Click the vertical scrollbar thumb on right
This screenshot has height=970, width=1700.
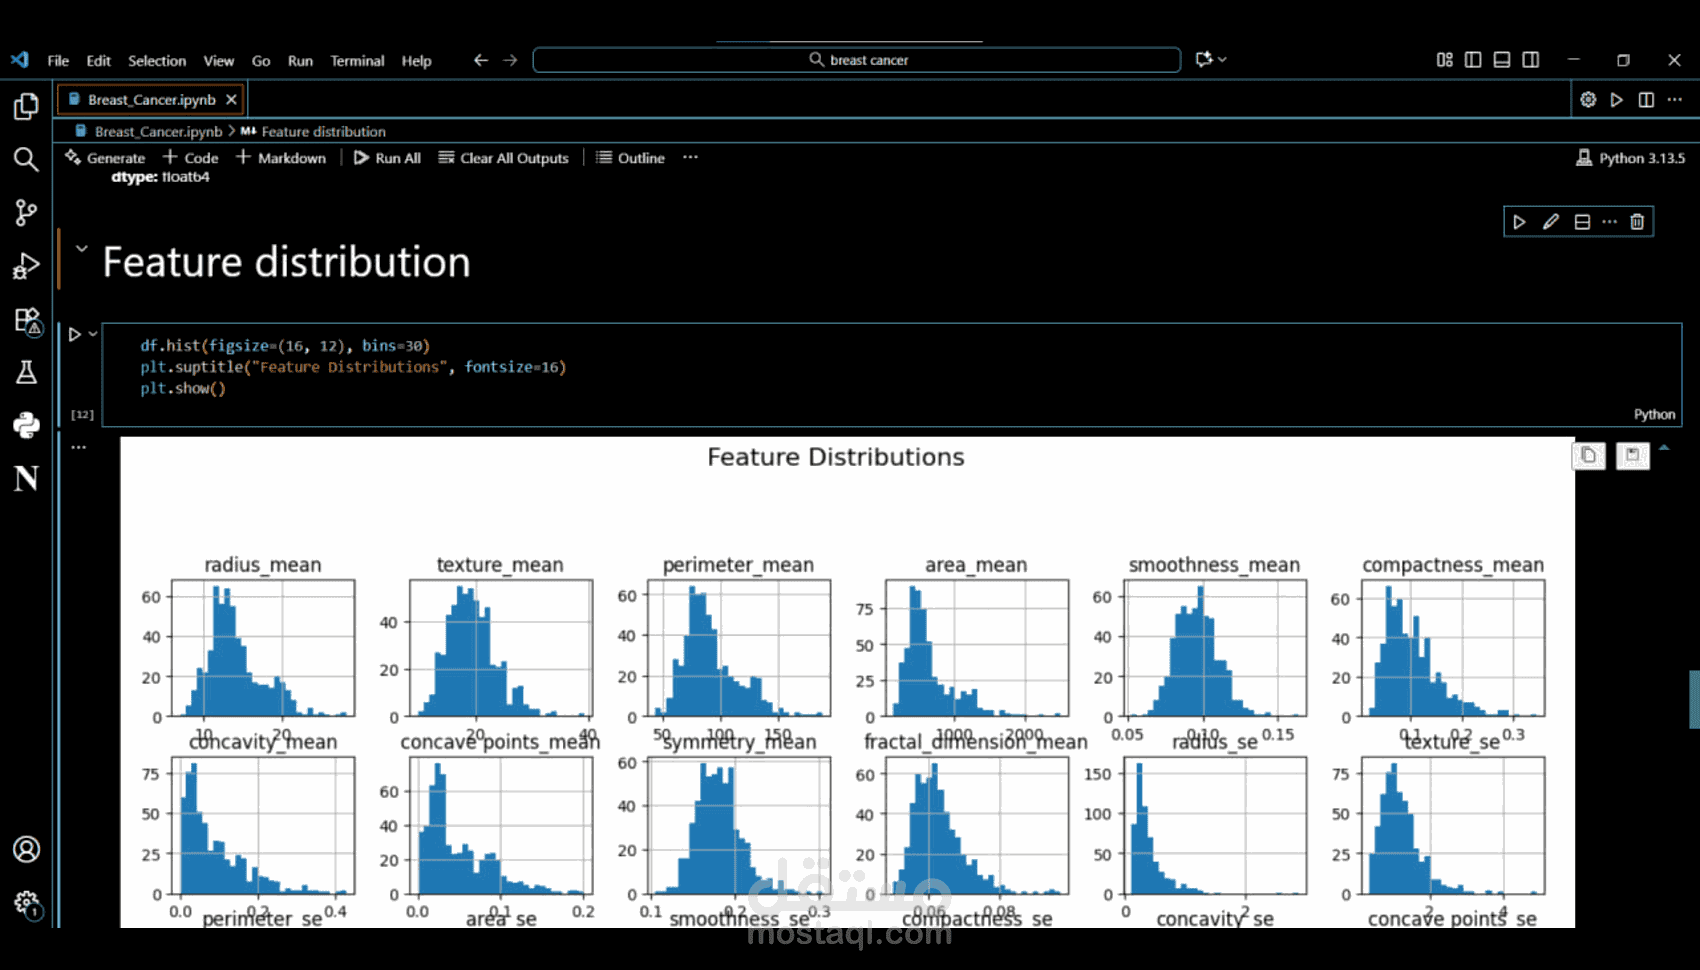(1694, 699)
